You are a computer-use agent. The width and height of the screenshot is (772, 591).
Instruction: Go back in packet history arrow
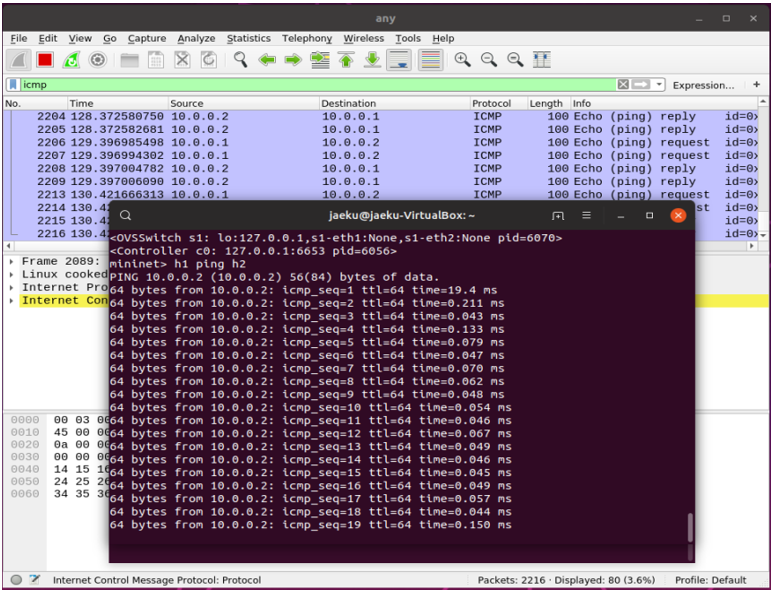267,60
